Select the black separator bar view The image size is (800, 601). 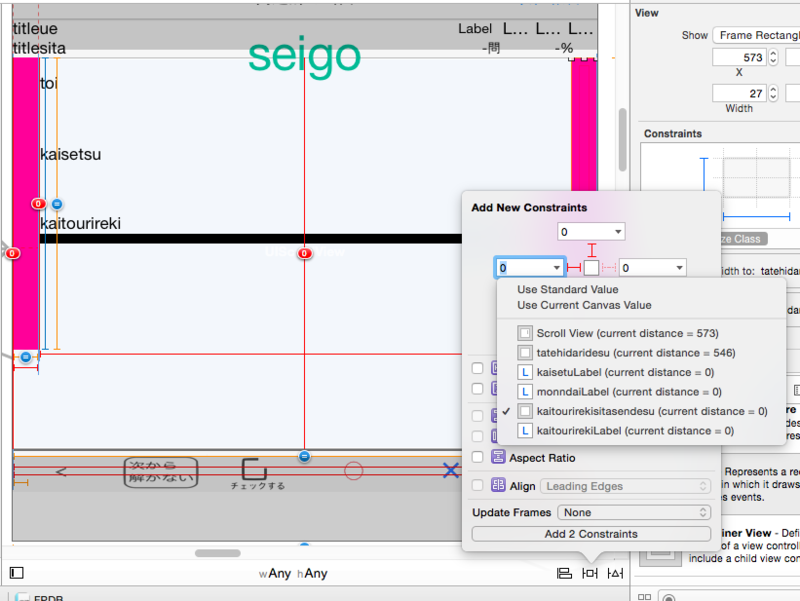click(251, 239)
